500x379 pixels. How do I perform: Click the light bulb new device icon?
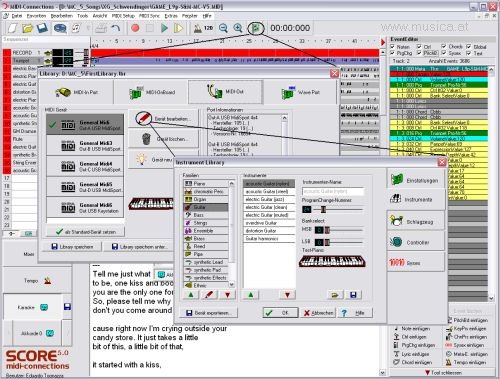click(x=142, y=159)
